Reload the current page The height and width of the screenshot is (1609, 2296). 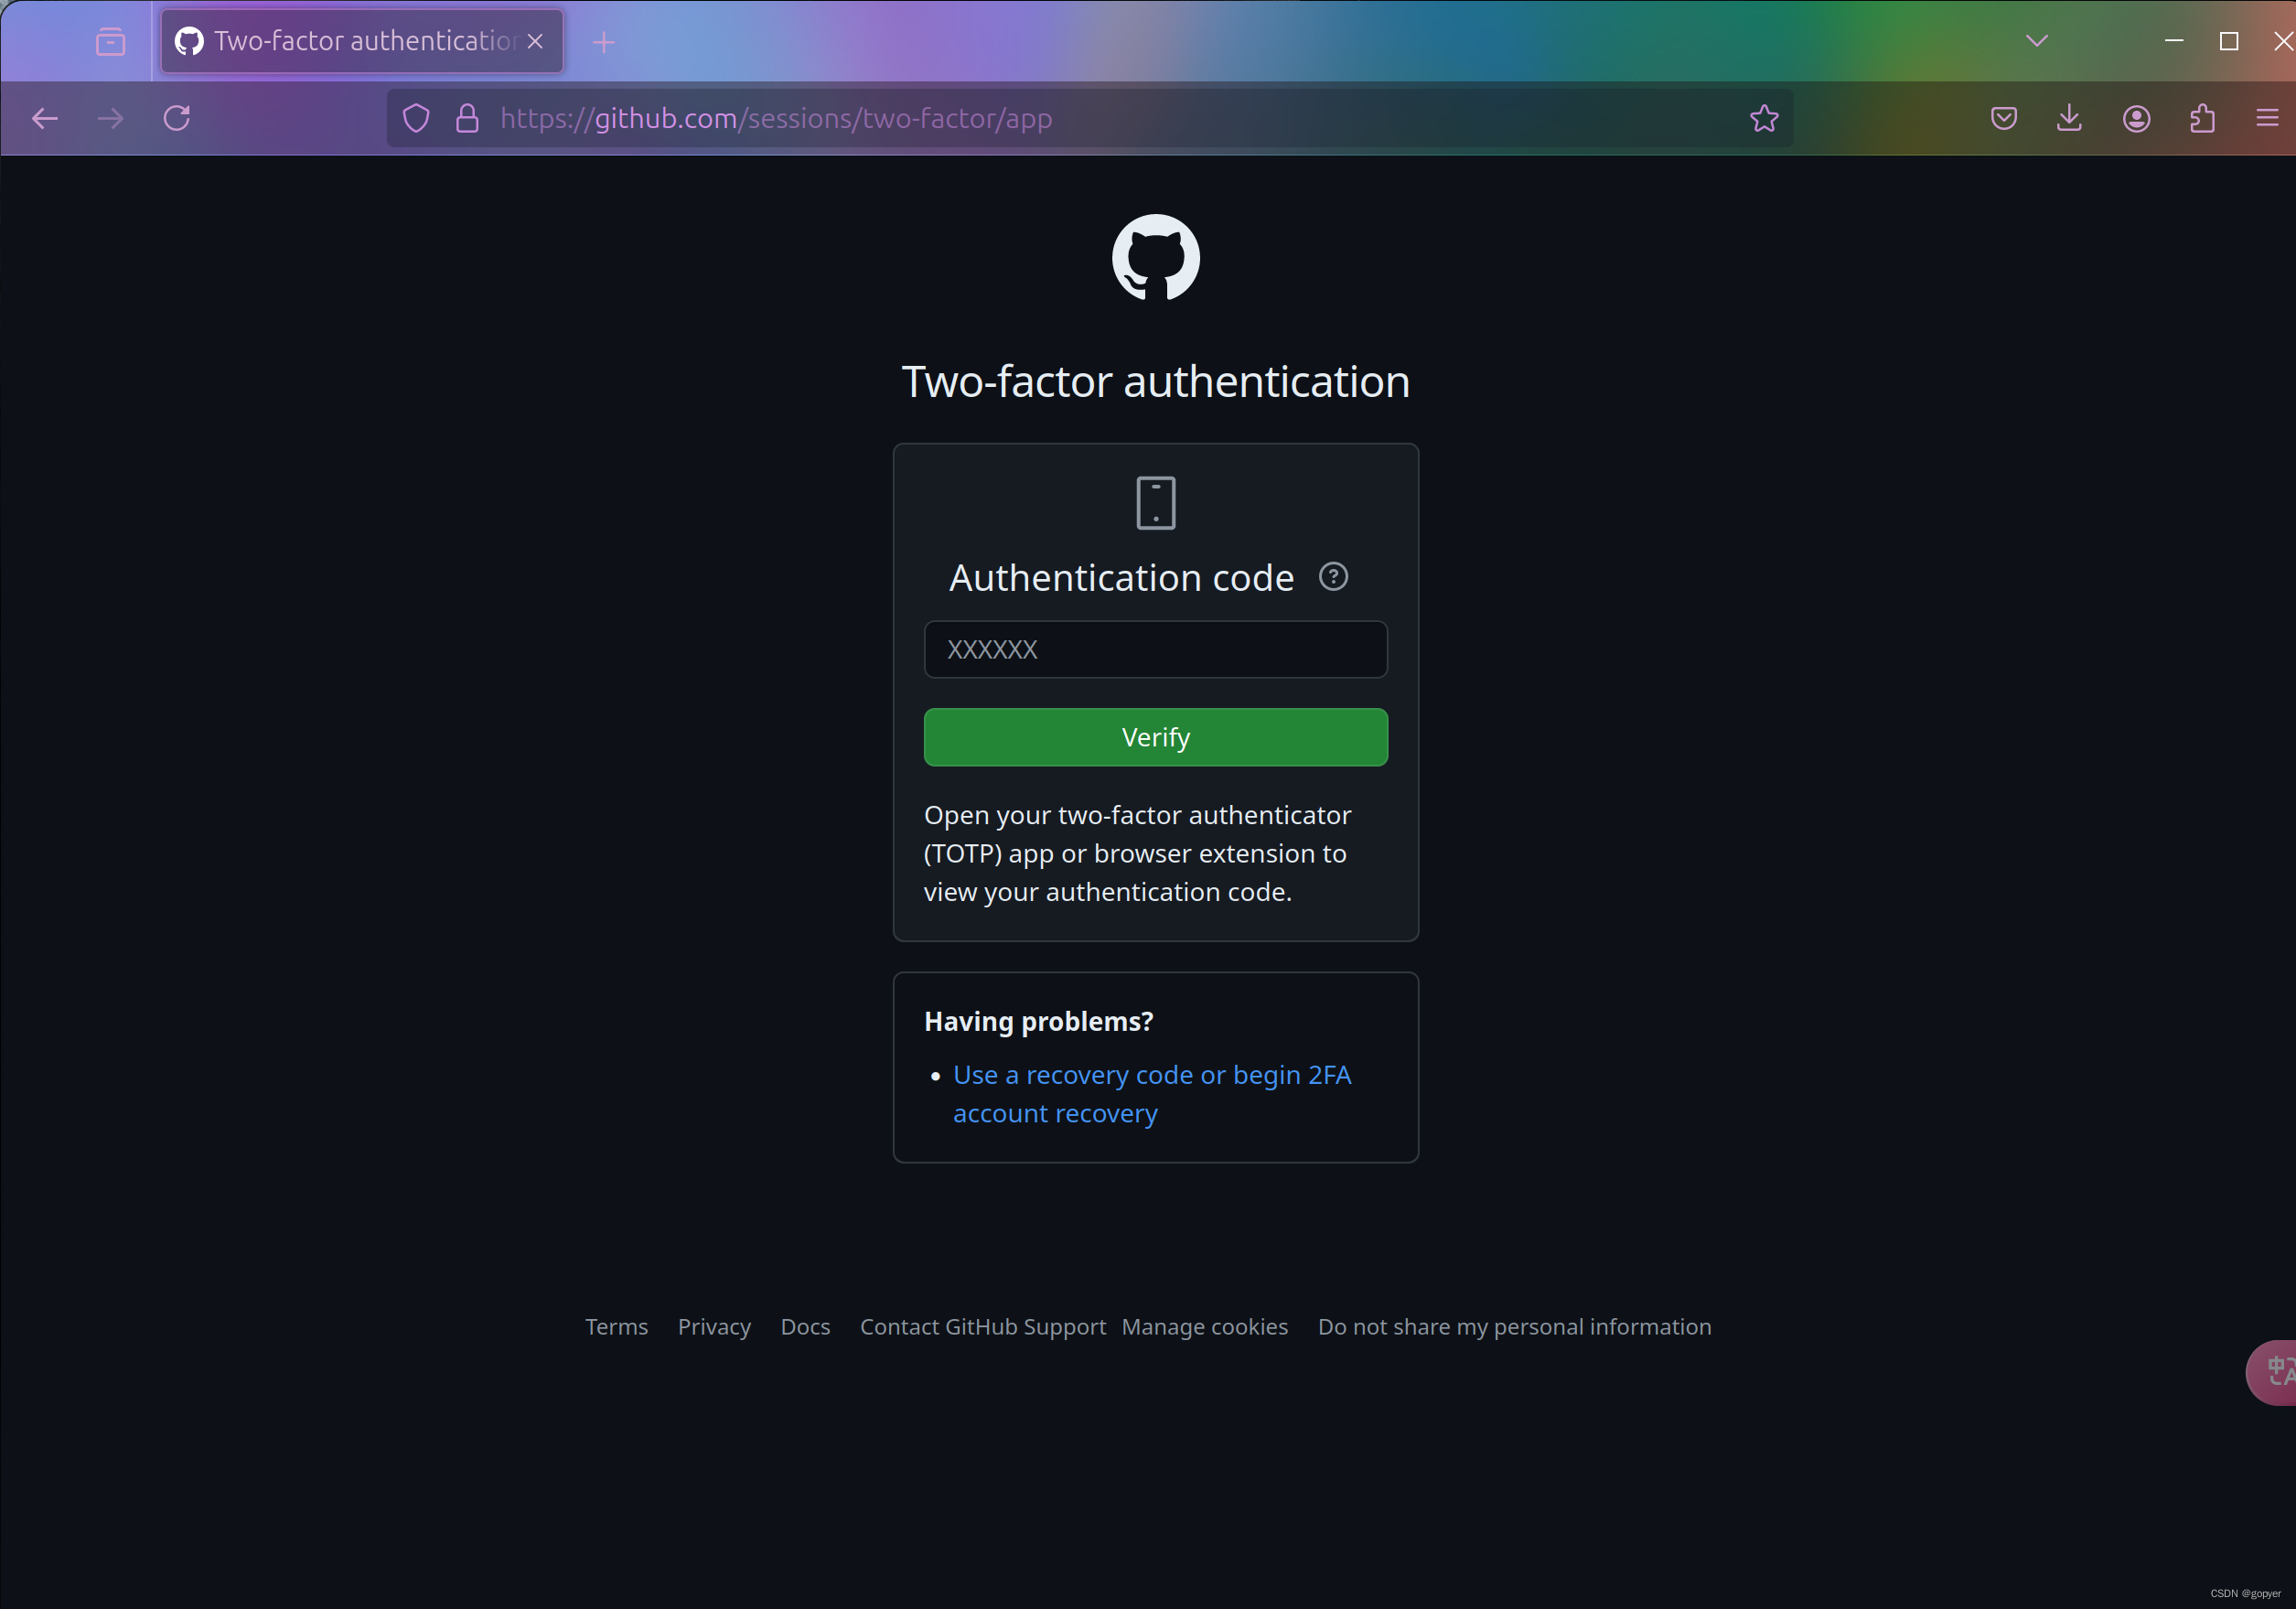click(177, 118)
